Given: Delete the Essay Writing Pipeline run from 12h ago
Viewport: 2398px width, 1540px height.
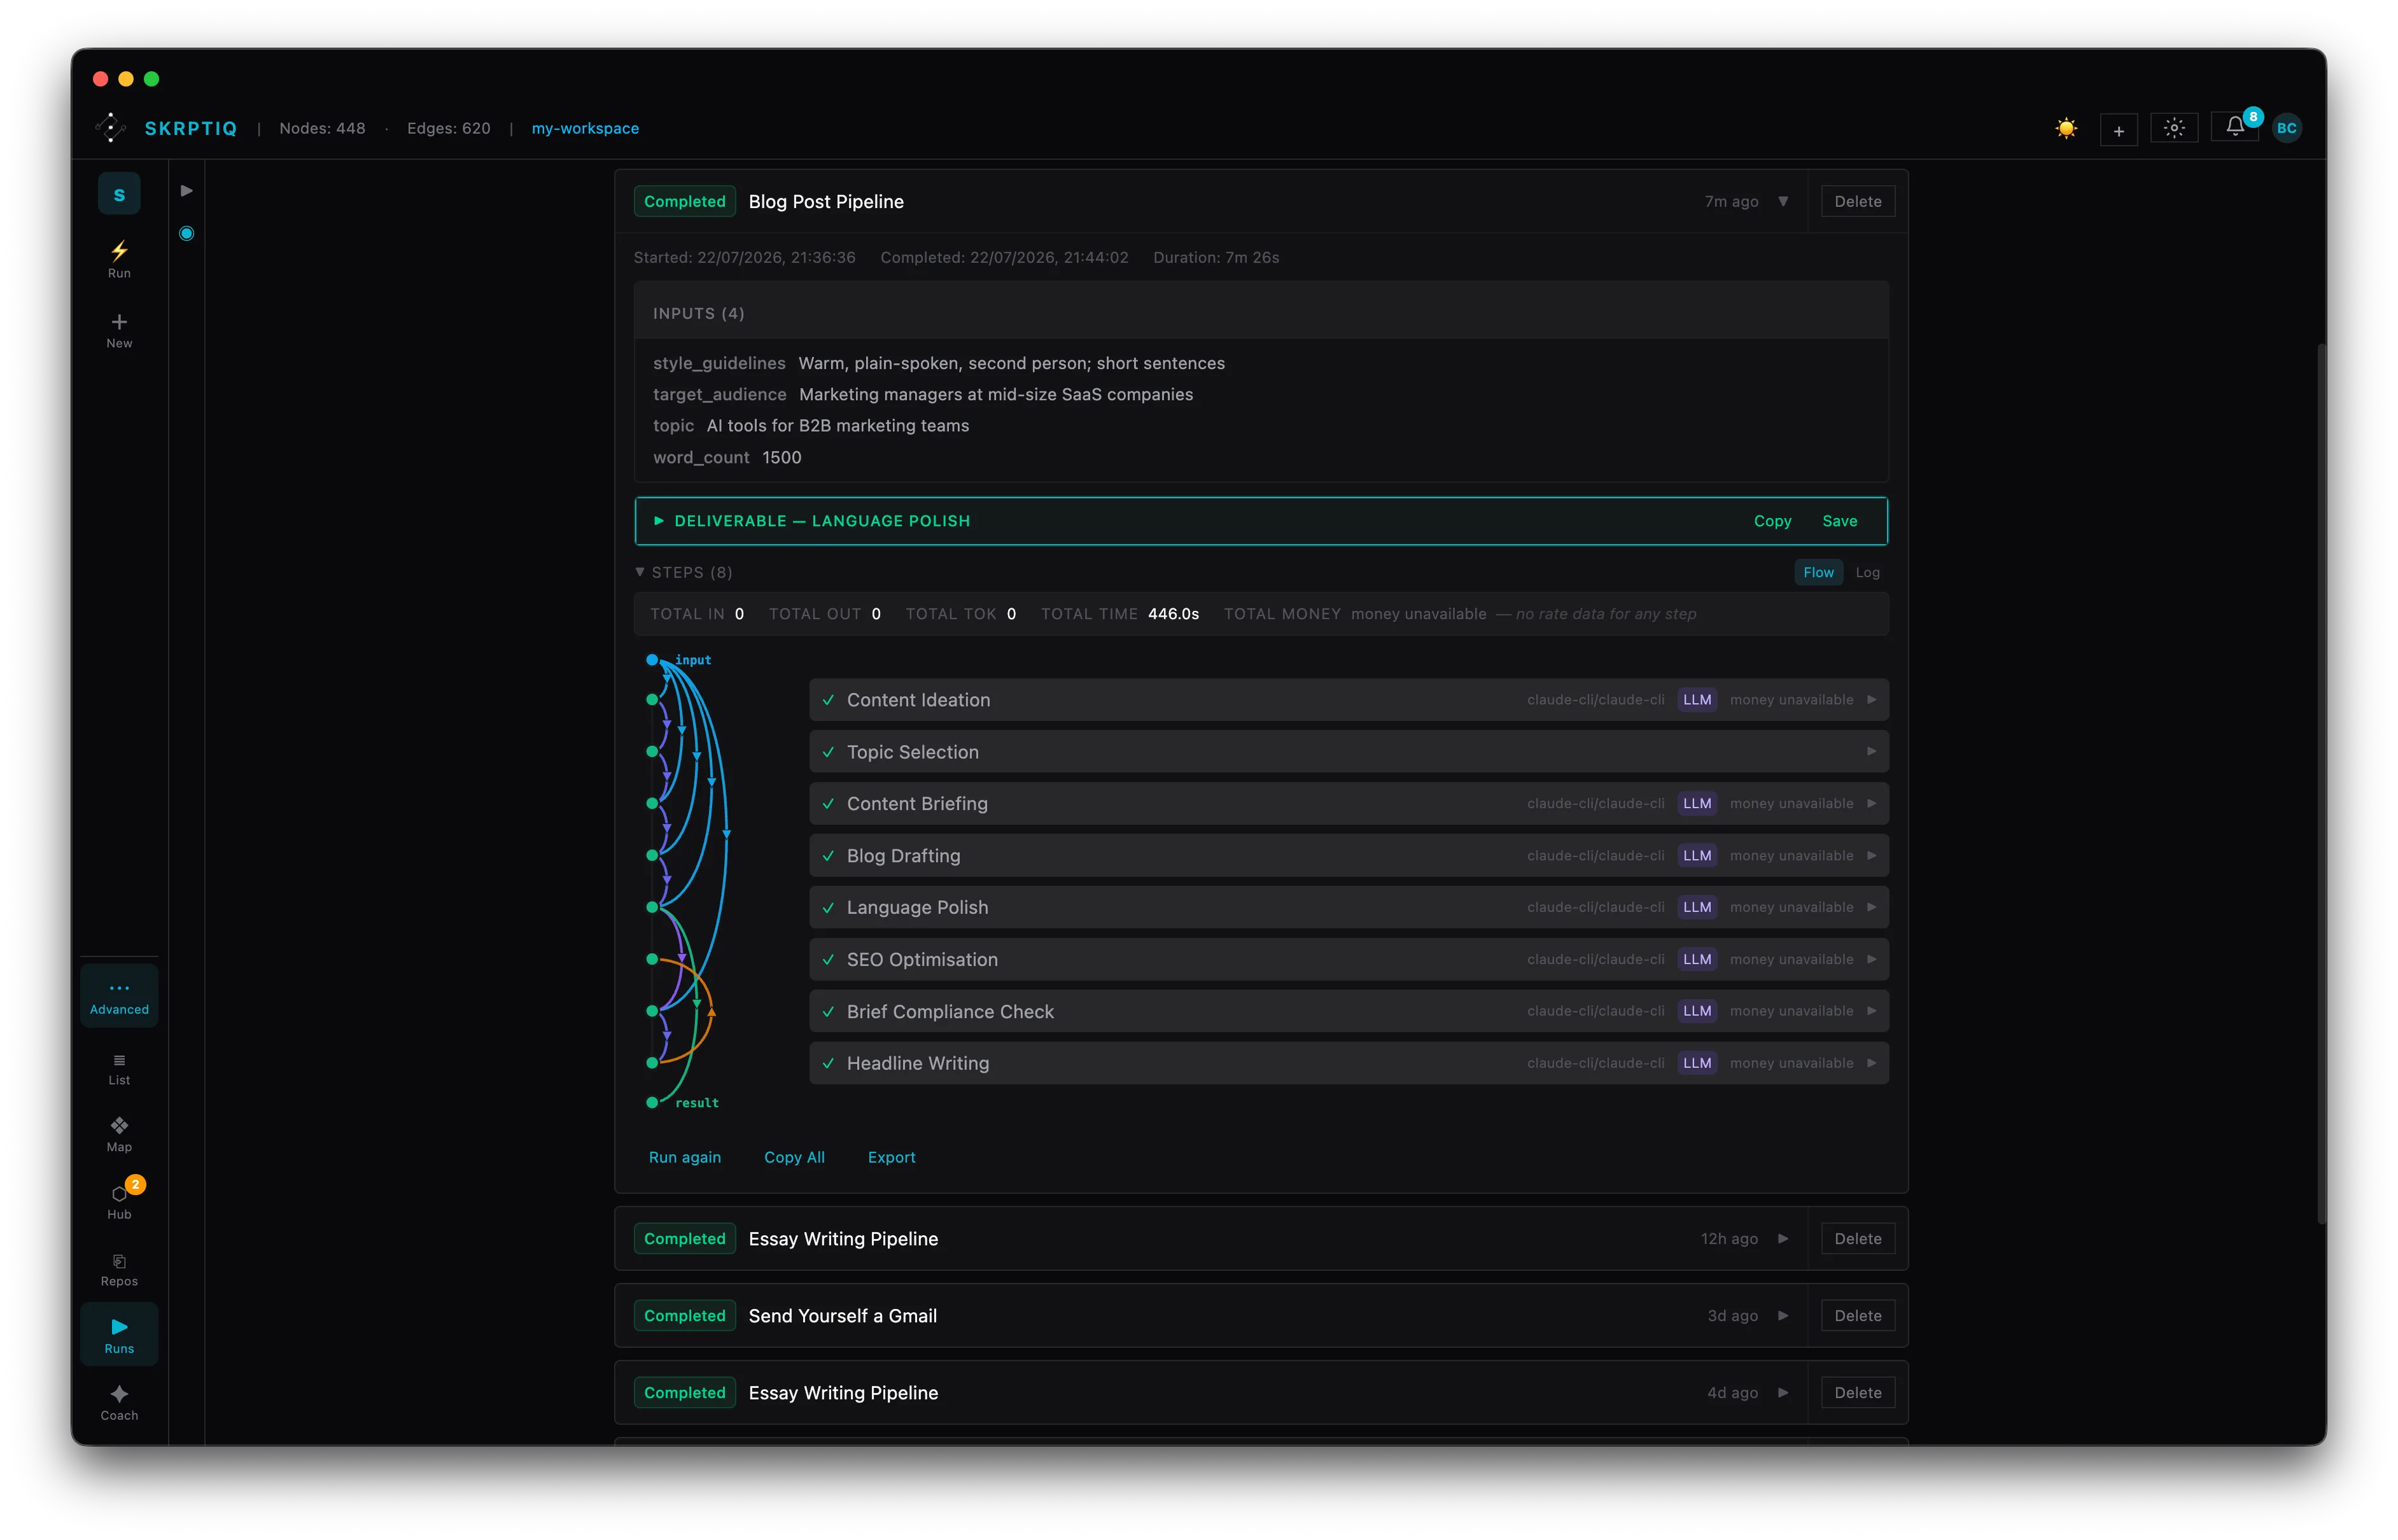Looking at the screenshot, I should 1857,1239.
